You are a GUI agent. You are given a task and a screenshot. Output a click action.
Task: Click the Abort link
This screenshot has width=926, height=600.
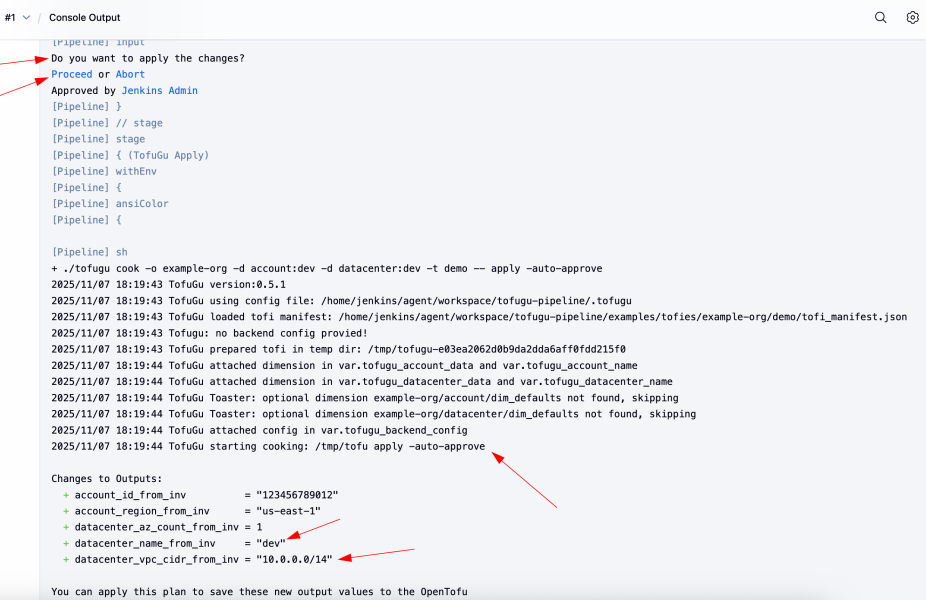[x=130, y=74]
